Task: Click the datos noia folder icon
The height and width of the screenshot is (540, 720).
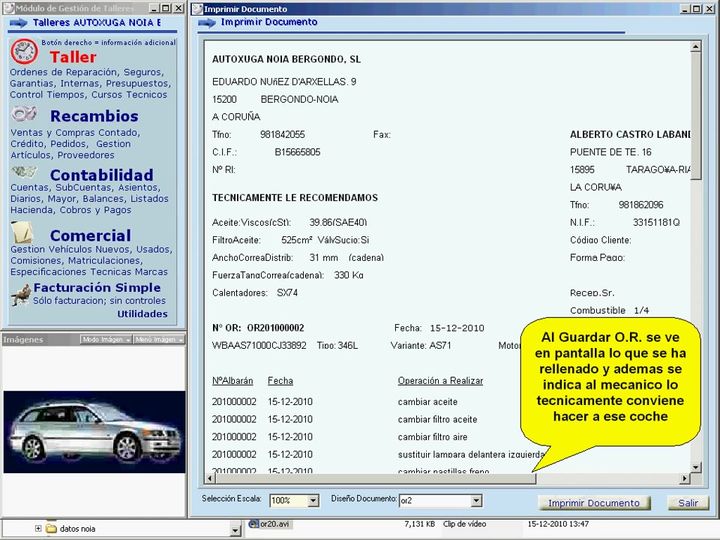Action: pyautogui.click(x=51, y=529)
